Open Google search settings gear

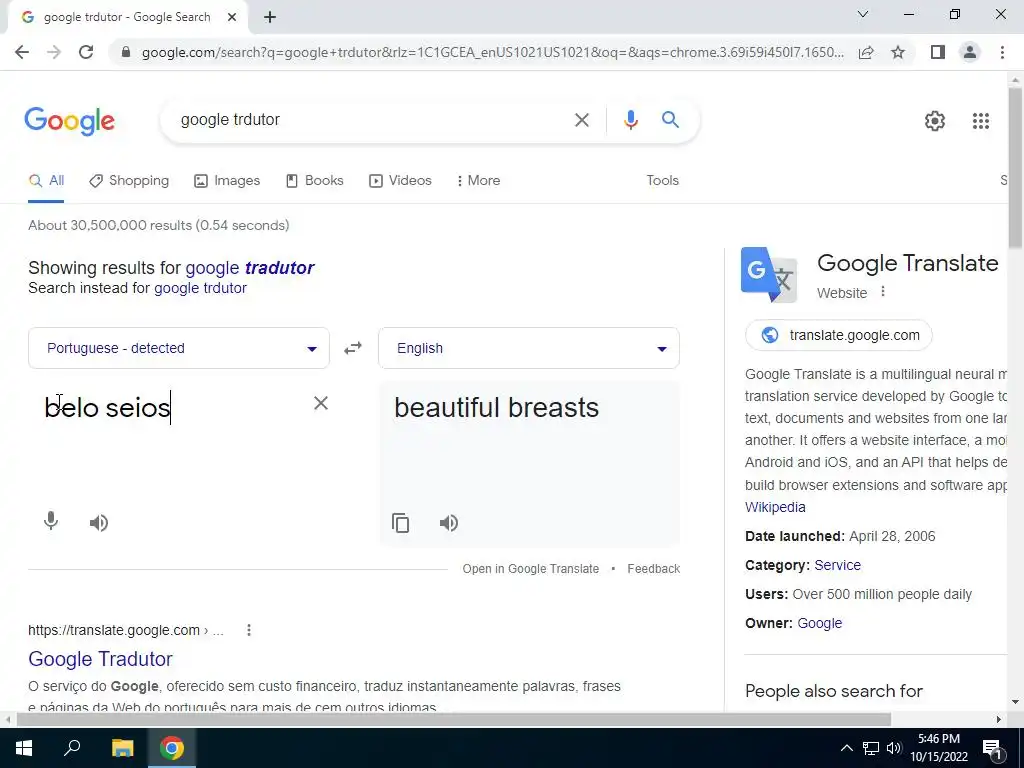tap(935, 121)
